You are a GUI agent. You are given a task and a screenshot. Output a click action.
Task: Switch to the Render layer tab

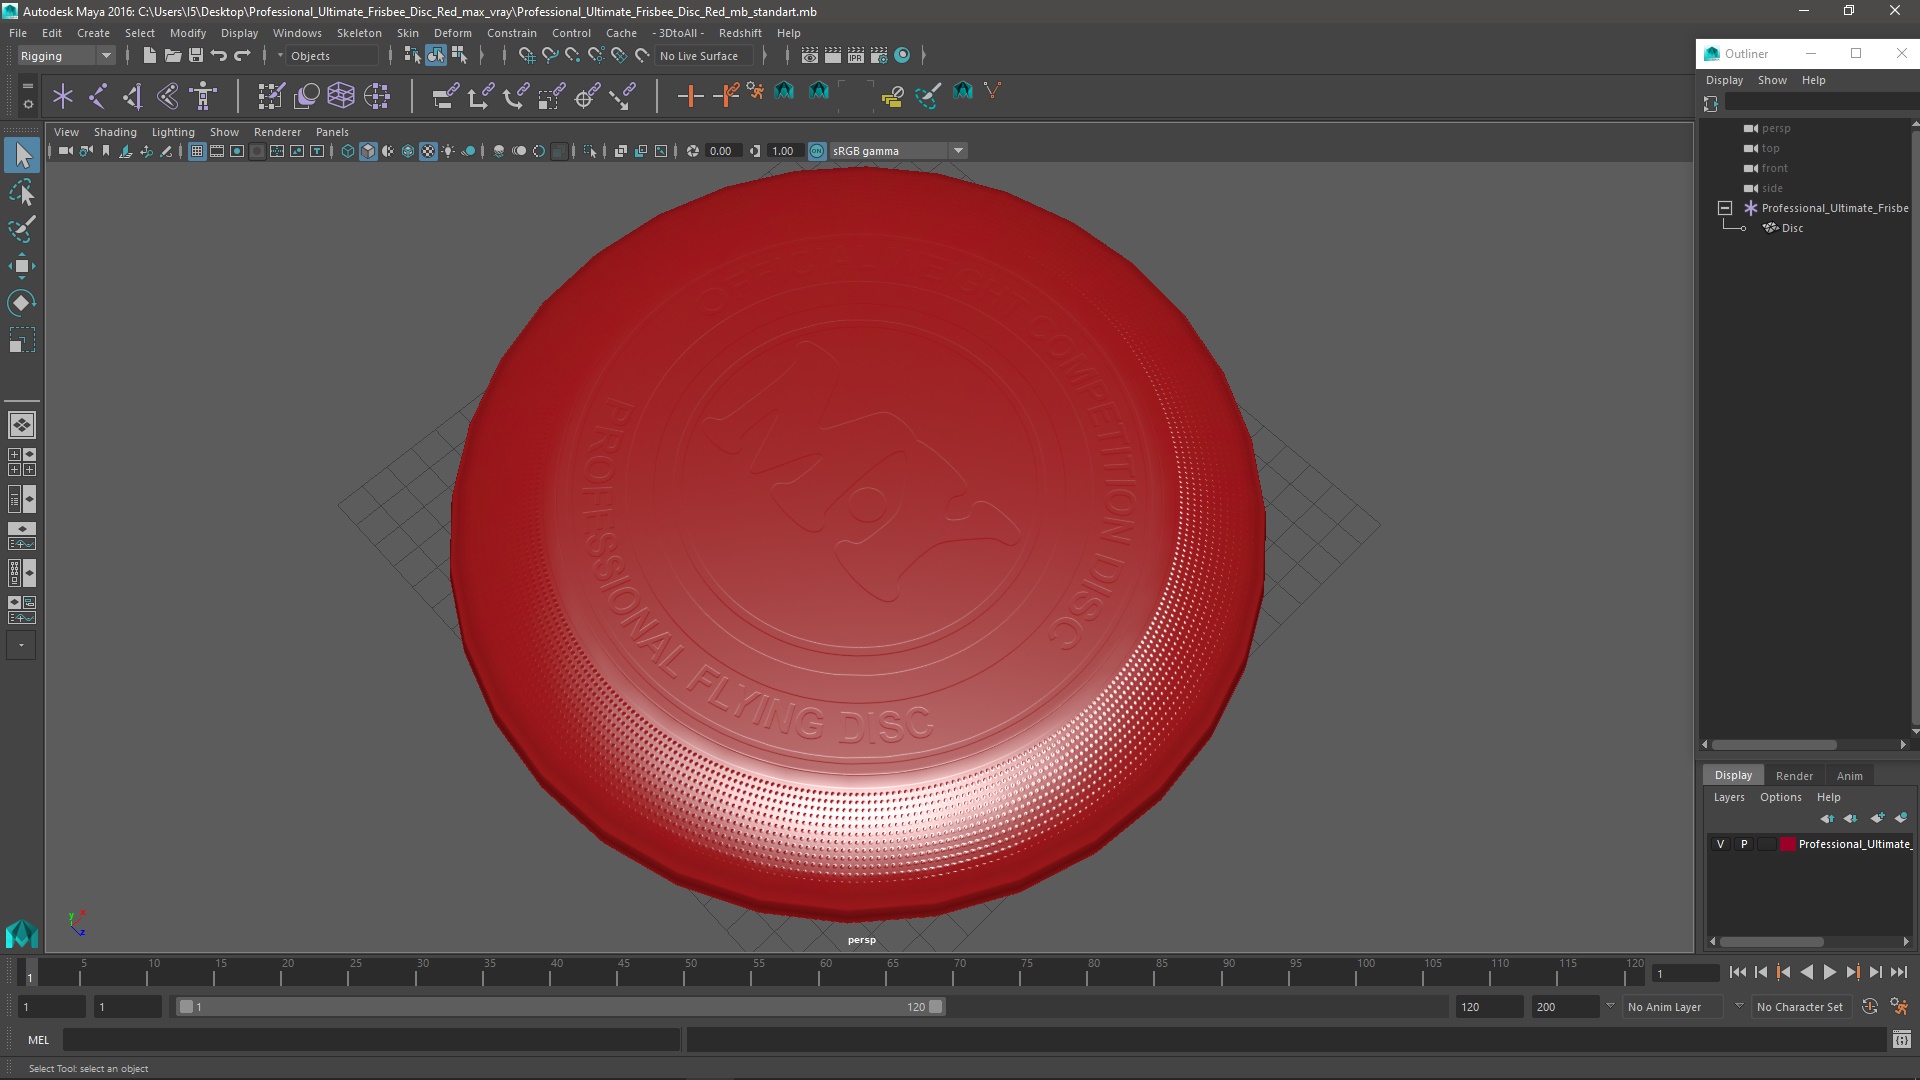(1794, 776)
